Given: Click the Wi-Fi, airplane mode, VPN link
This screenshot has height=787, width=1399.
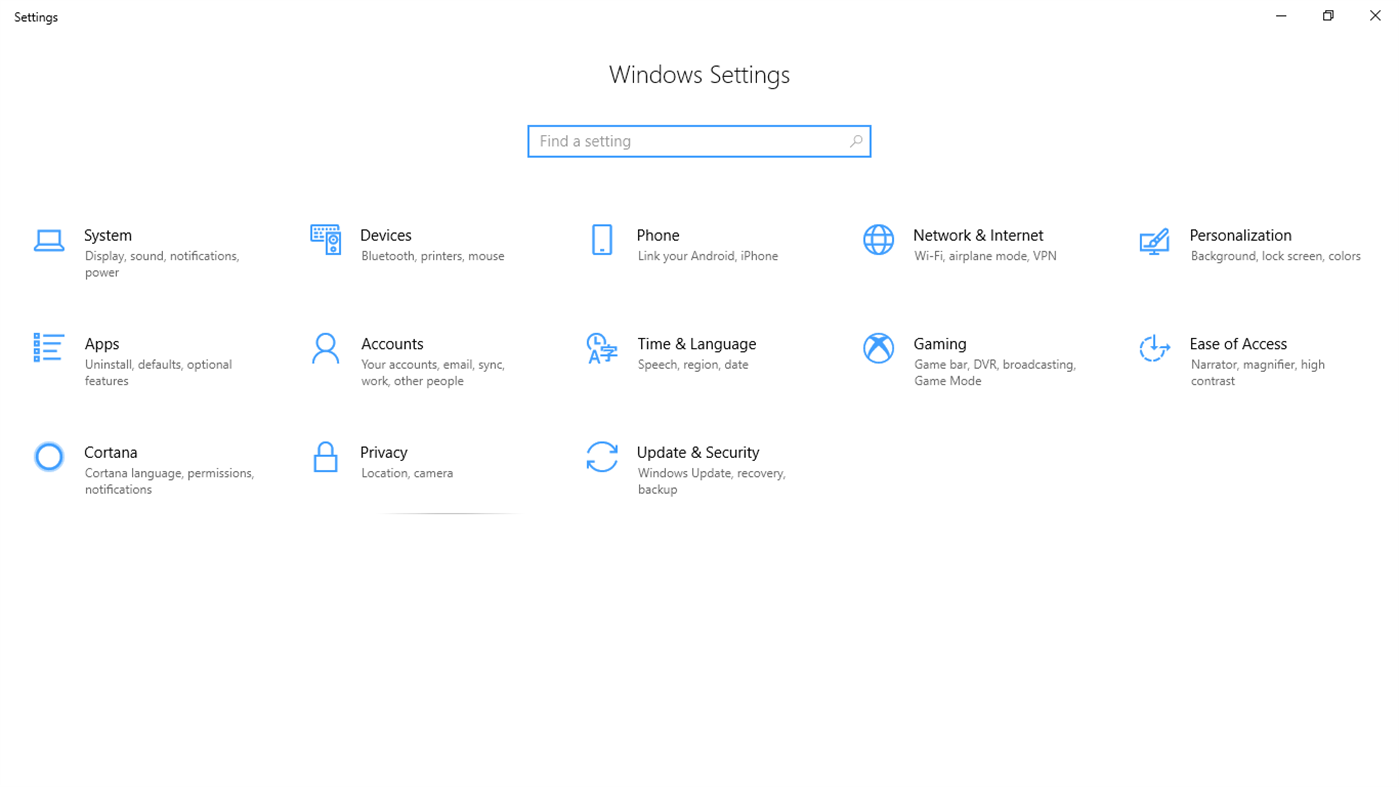Looking at the screenshot, I should [984, 255].
